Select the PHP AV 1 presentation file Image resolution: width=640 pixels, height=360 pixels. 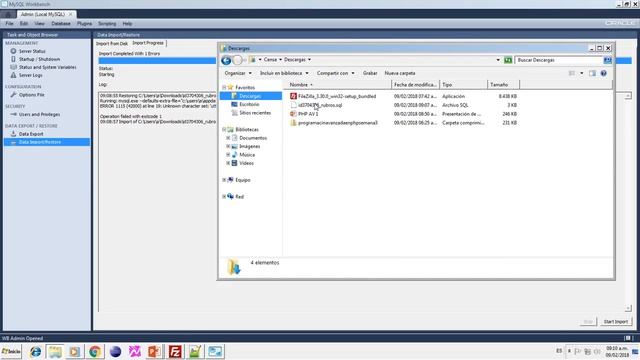coord(308,114)
